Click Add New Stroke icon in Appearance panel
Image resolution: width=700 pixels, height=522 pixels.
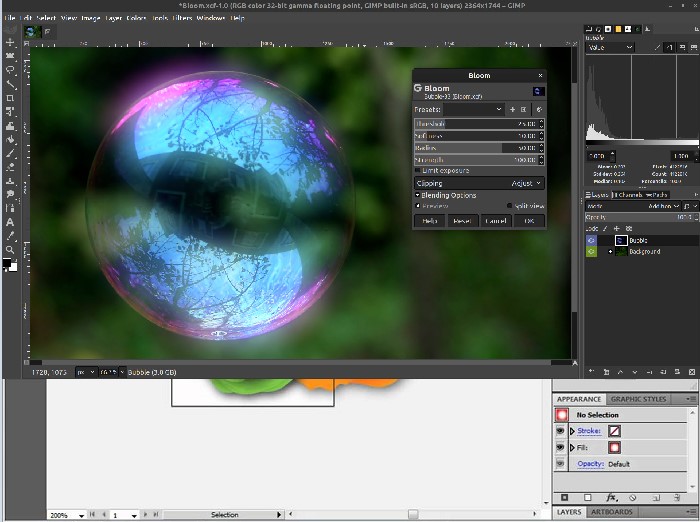click(x=565, y=497)
